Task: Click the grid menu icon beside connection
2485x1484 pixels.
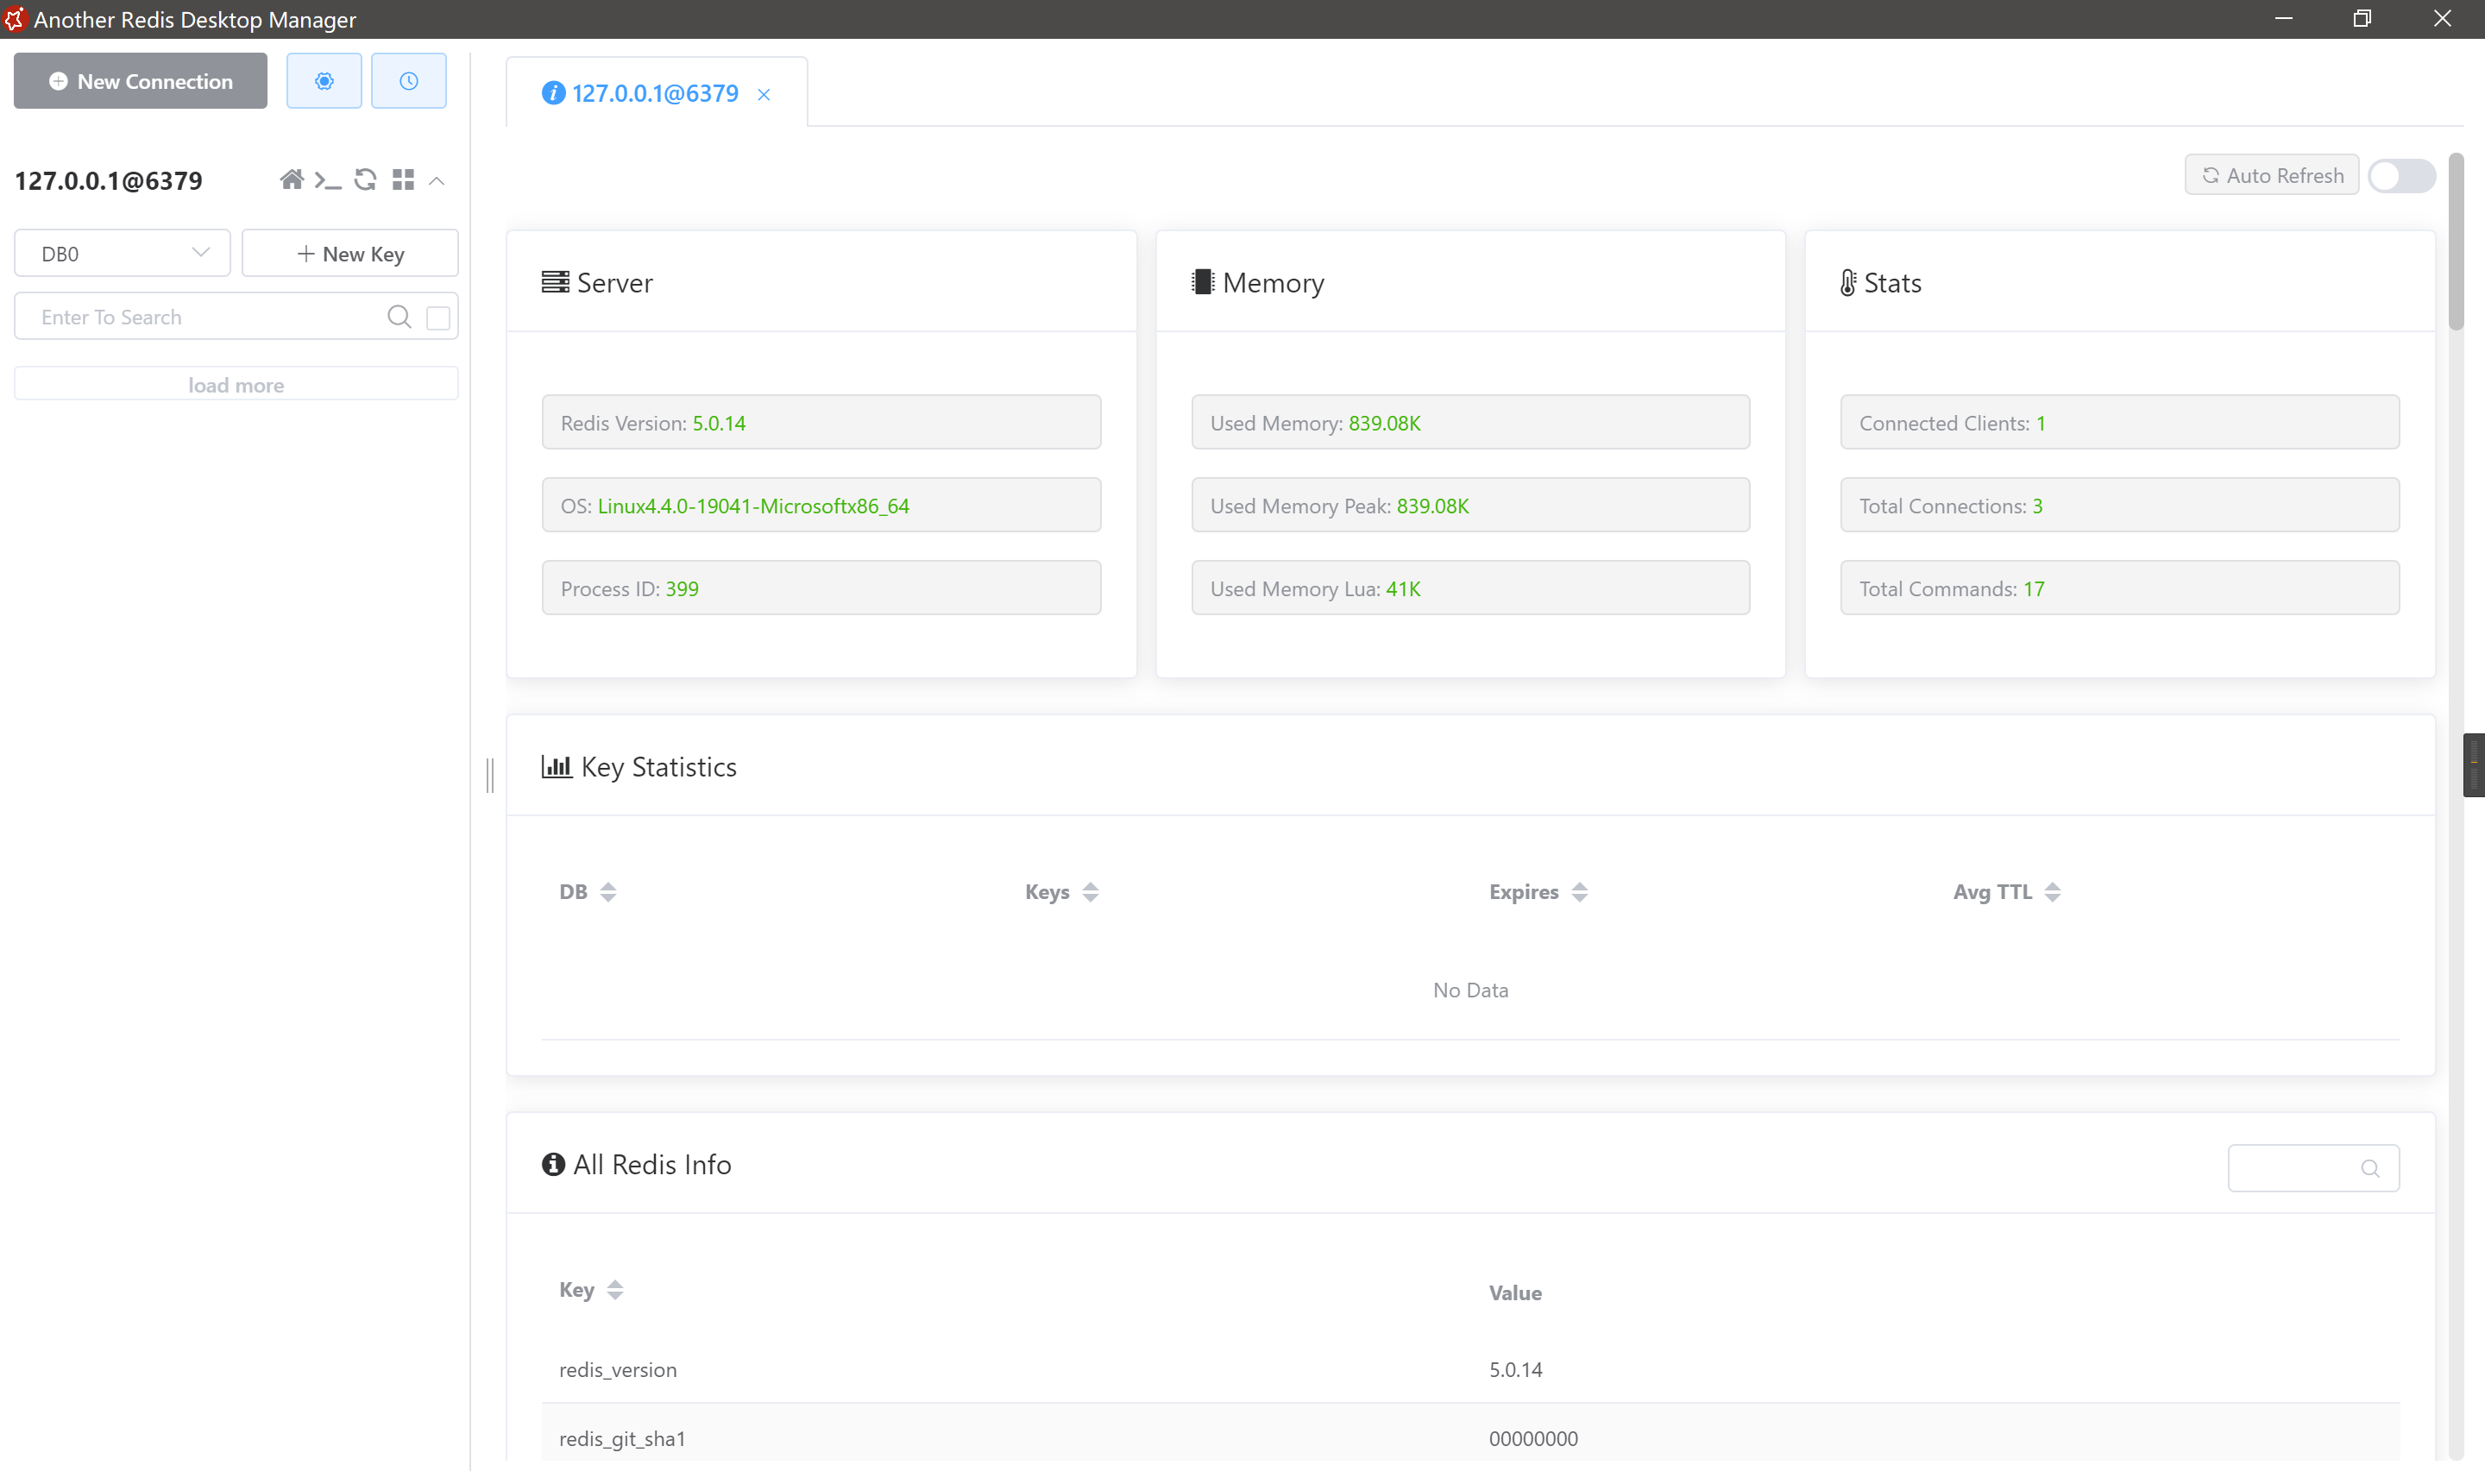Action: [x=403, y=180]
